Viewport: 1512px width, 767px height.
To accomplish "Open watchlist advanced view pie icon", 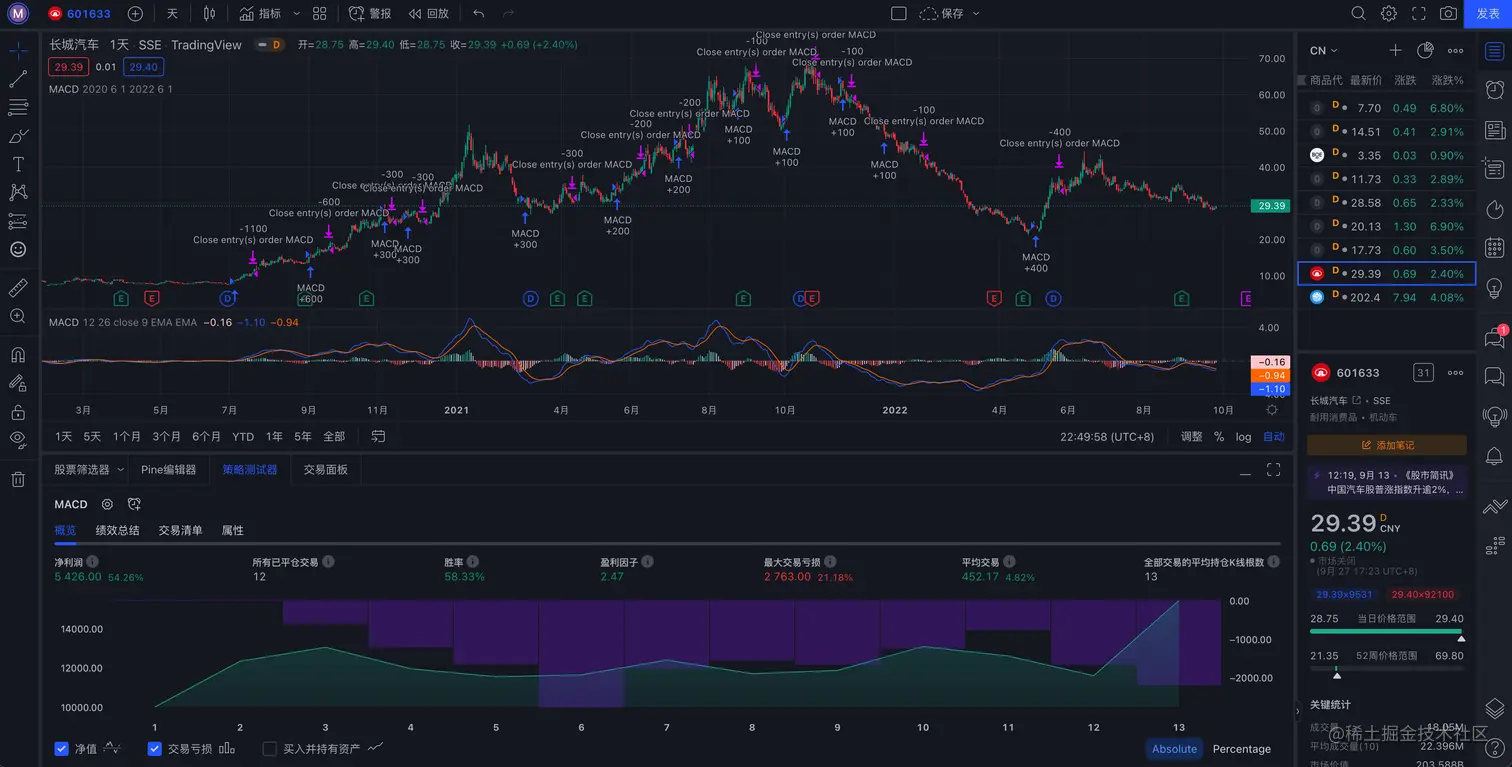I will coord(1425,50).
